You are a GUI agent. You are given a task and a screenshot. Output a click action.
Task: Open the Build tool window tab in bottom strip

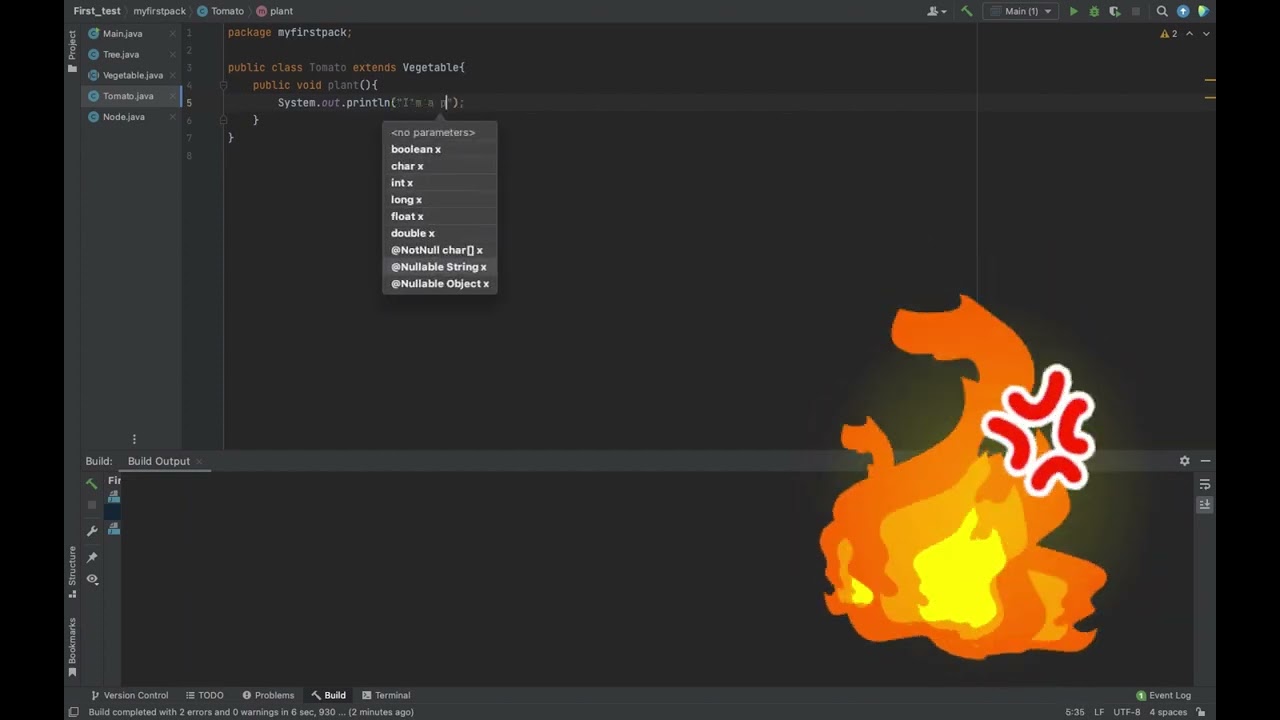(328, 695)
